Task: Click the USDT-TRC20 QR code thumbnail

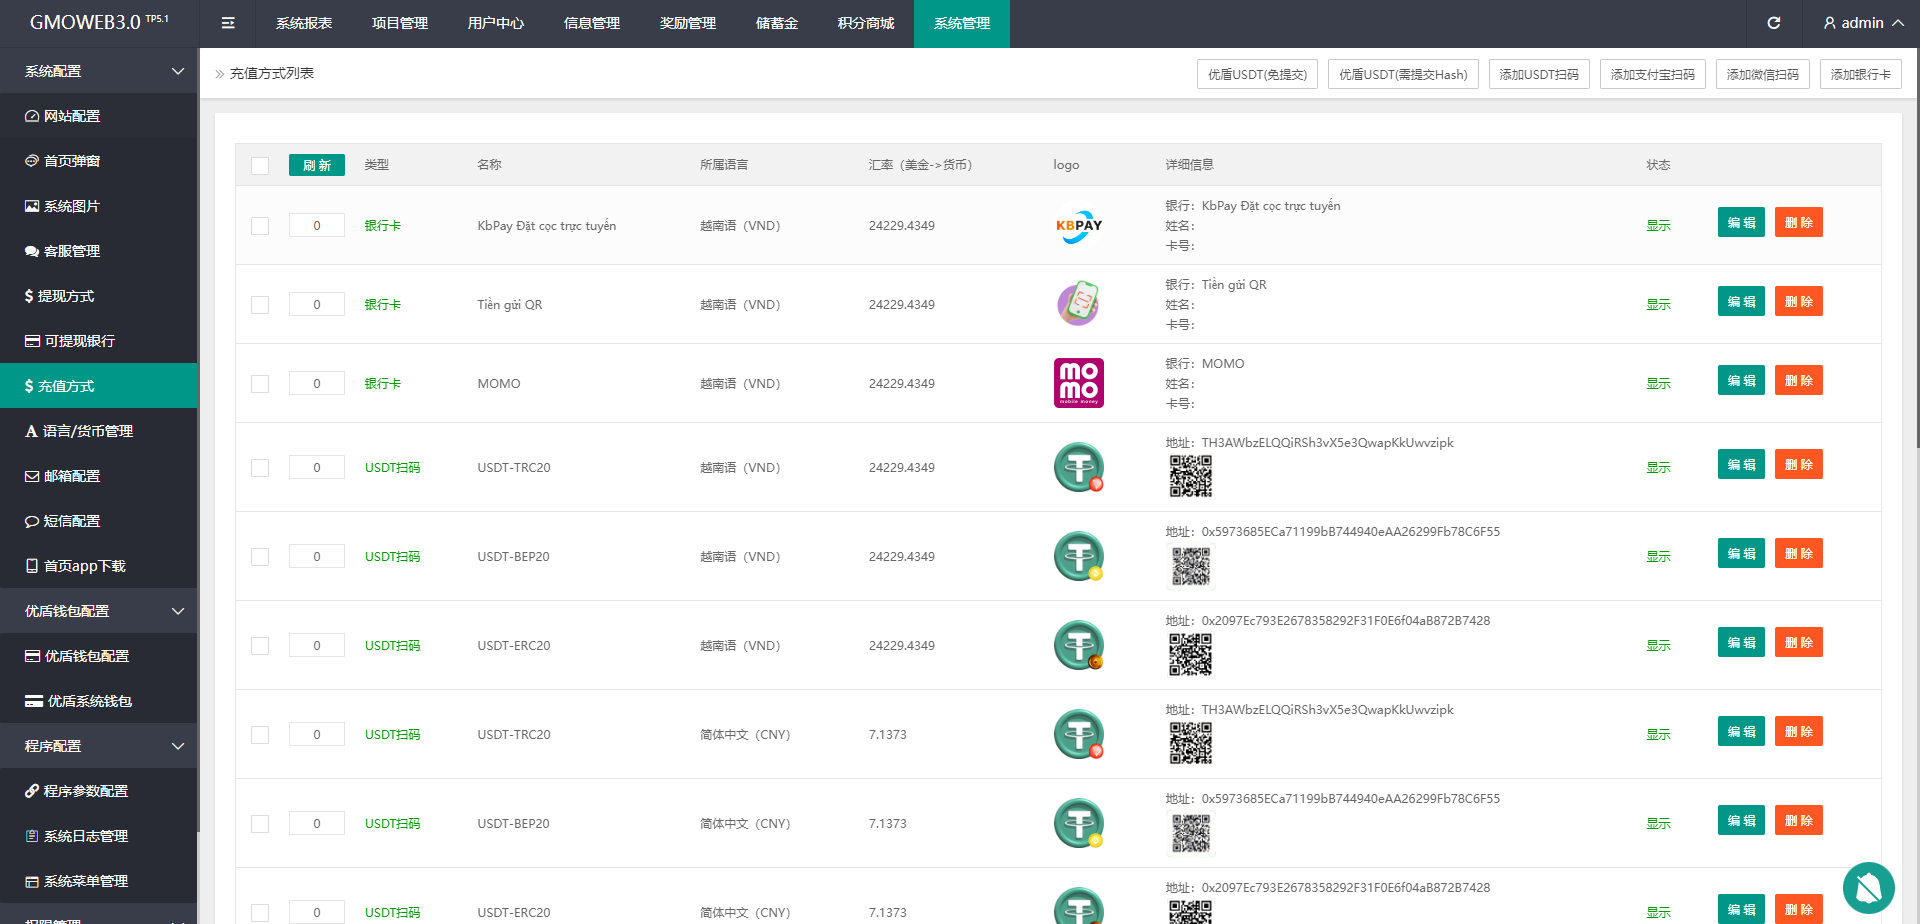Action: pyautogui.click(x=1190, y=477)
